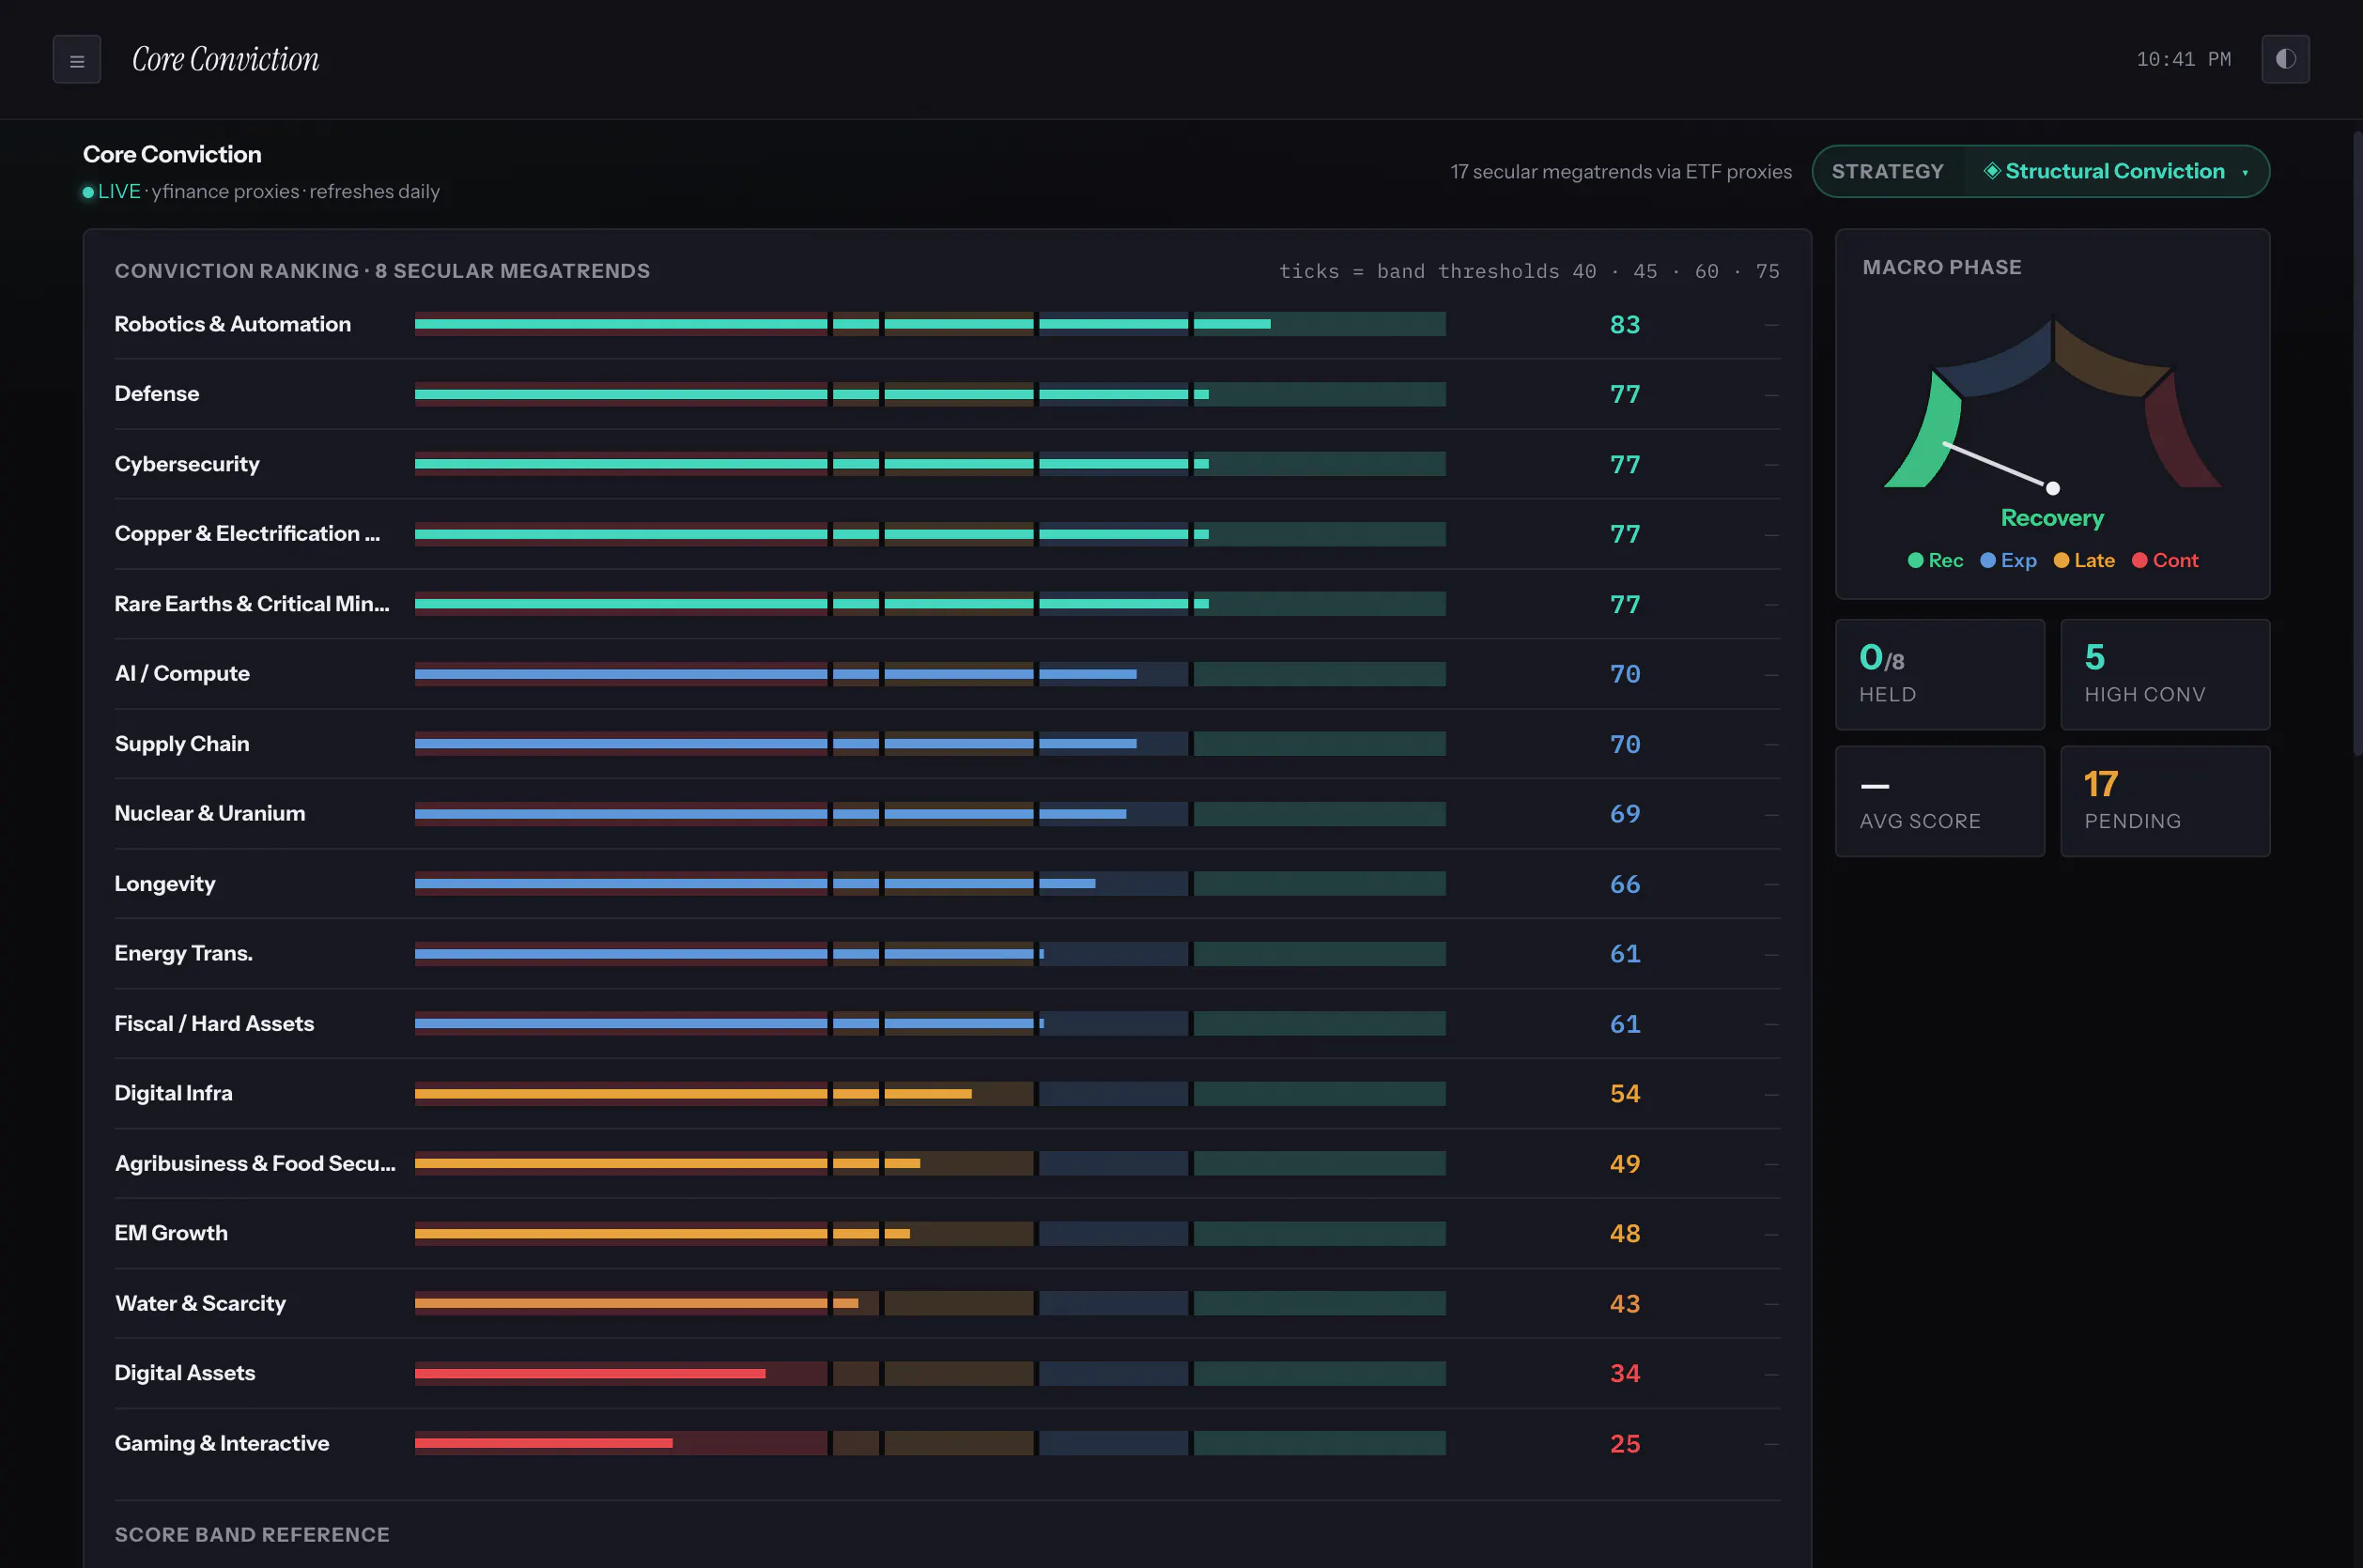Click the MACRO PHASE panel title
Screen dimensions: 2363x1568
[x=1941, y=267]
